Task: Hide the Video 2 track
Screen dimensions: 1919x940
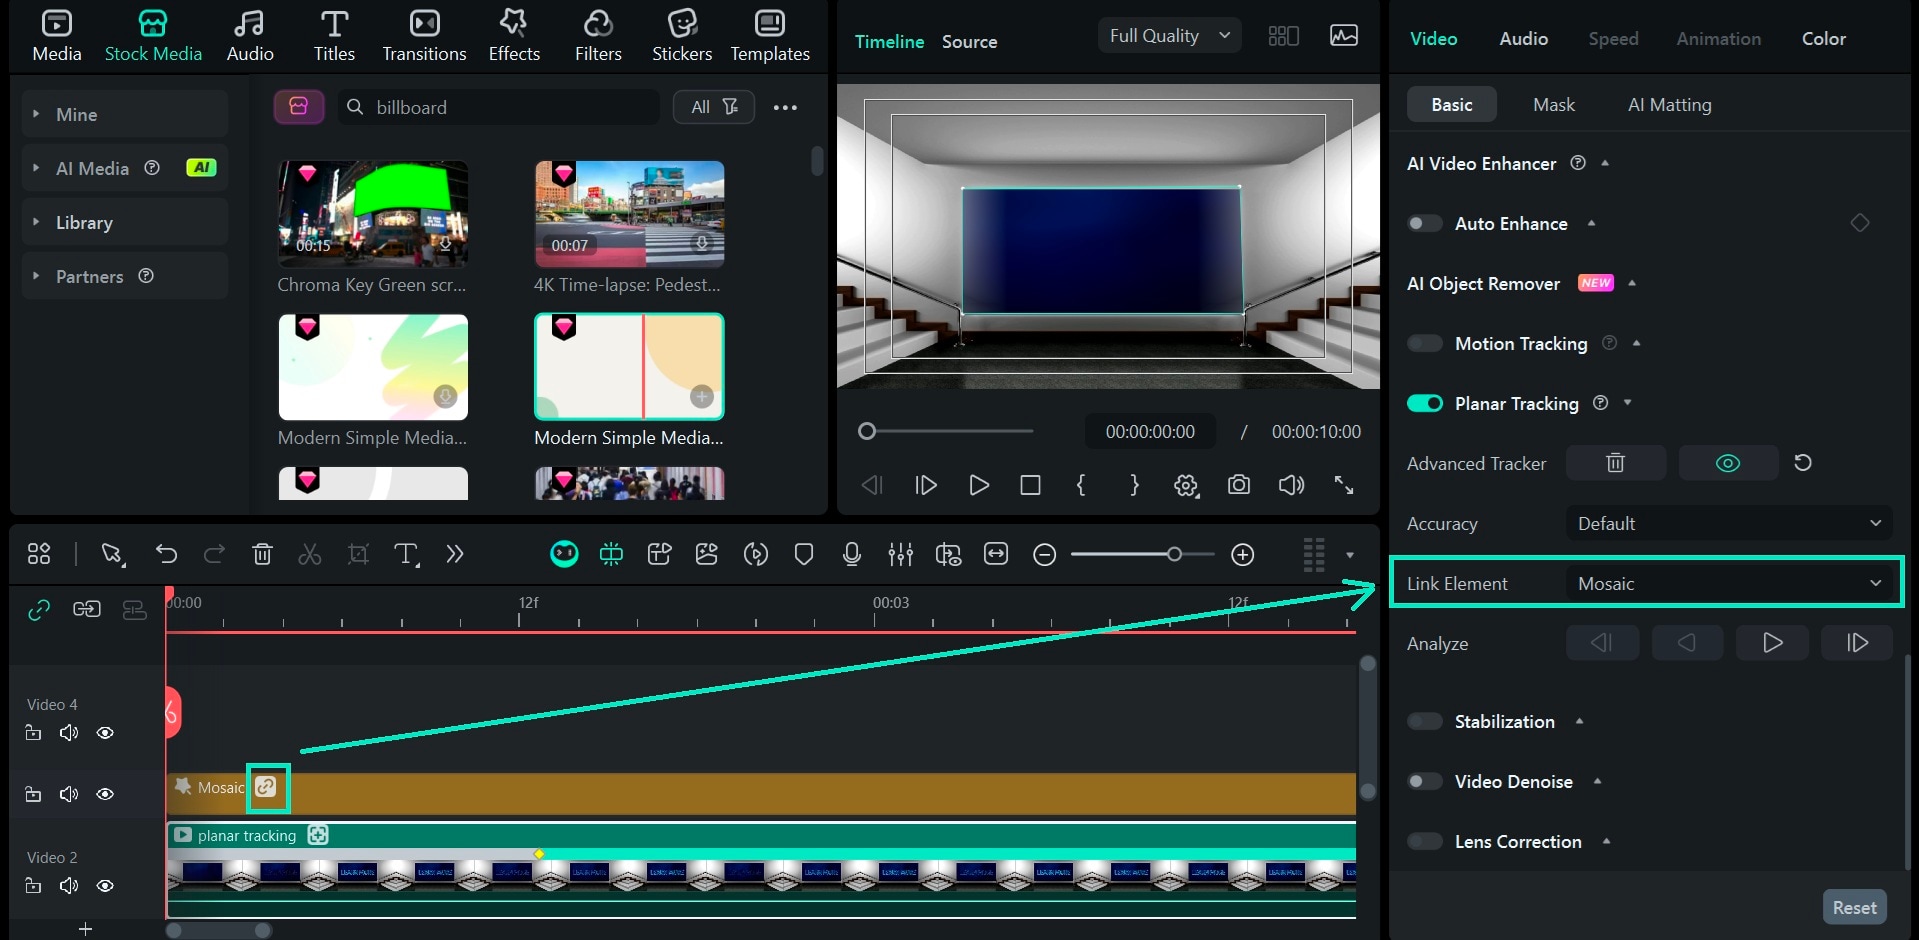Action: click(x=105, y=886)
